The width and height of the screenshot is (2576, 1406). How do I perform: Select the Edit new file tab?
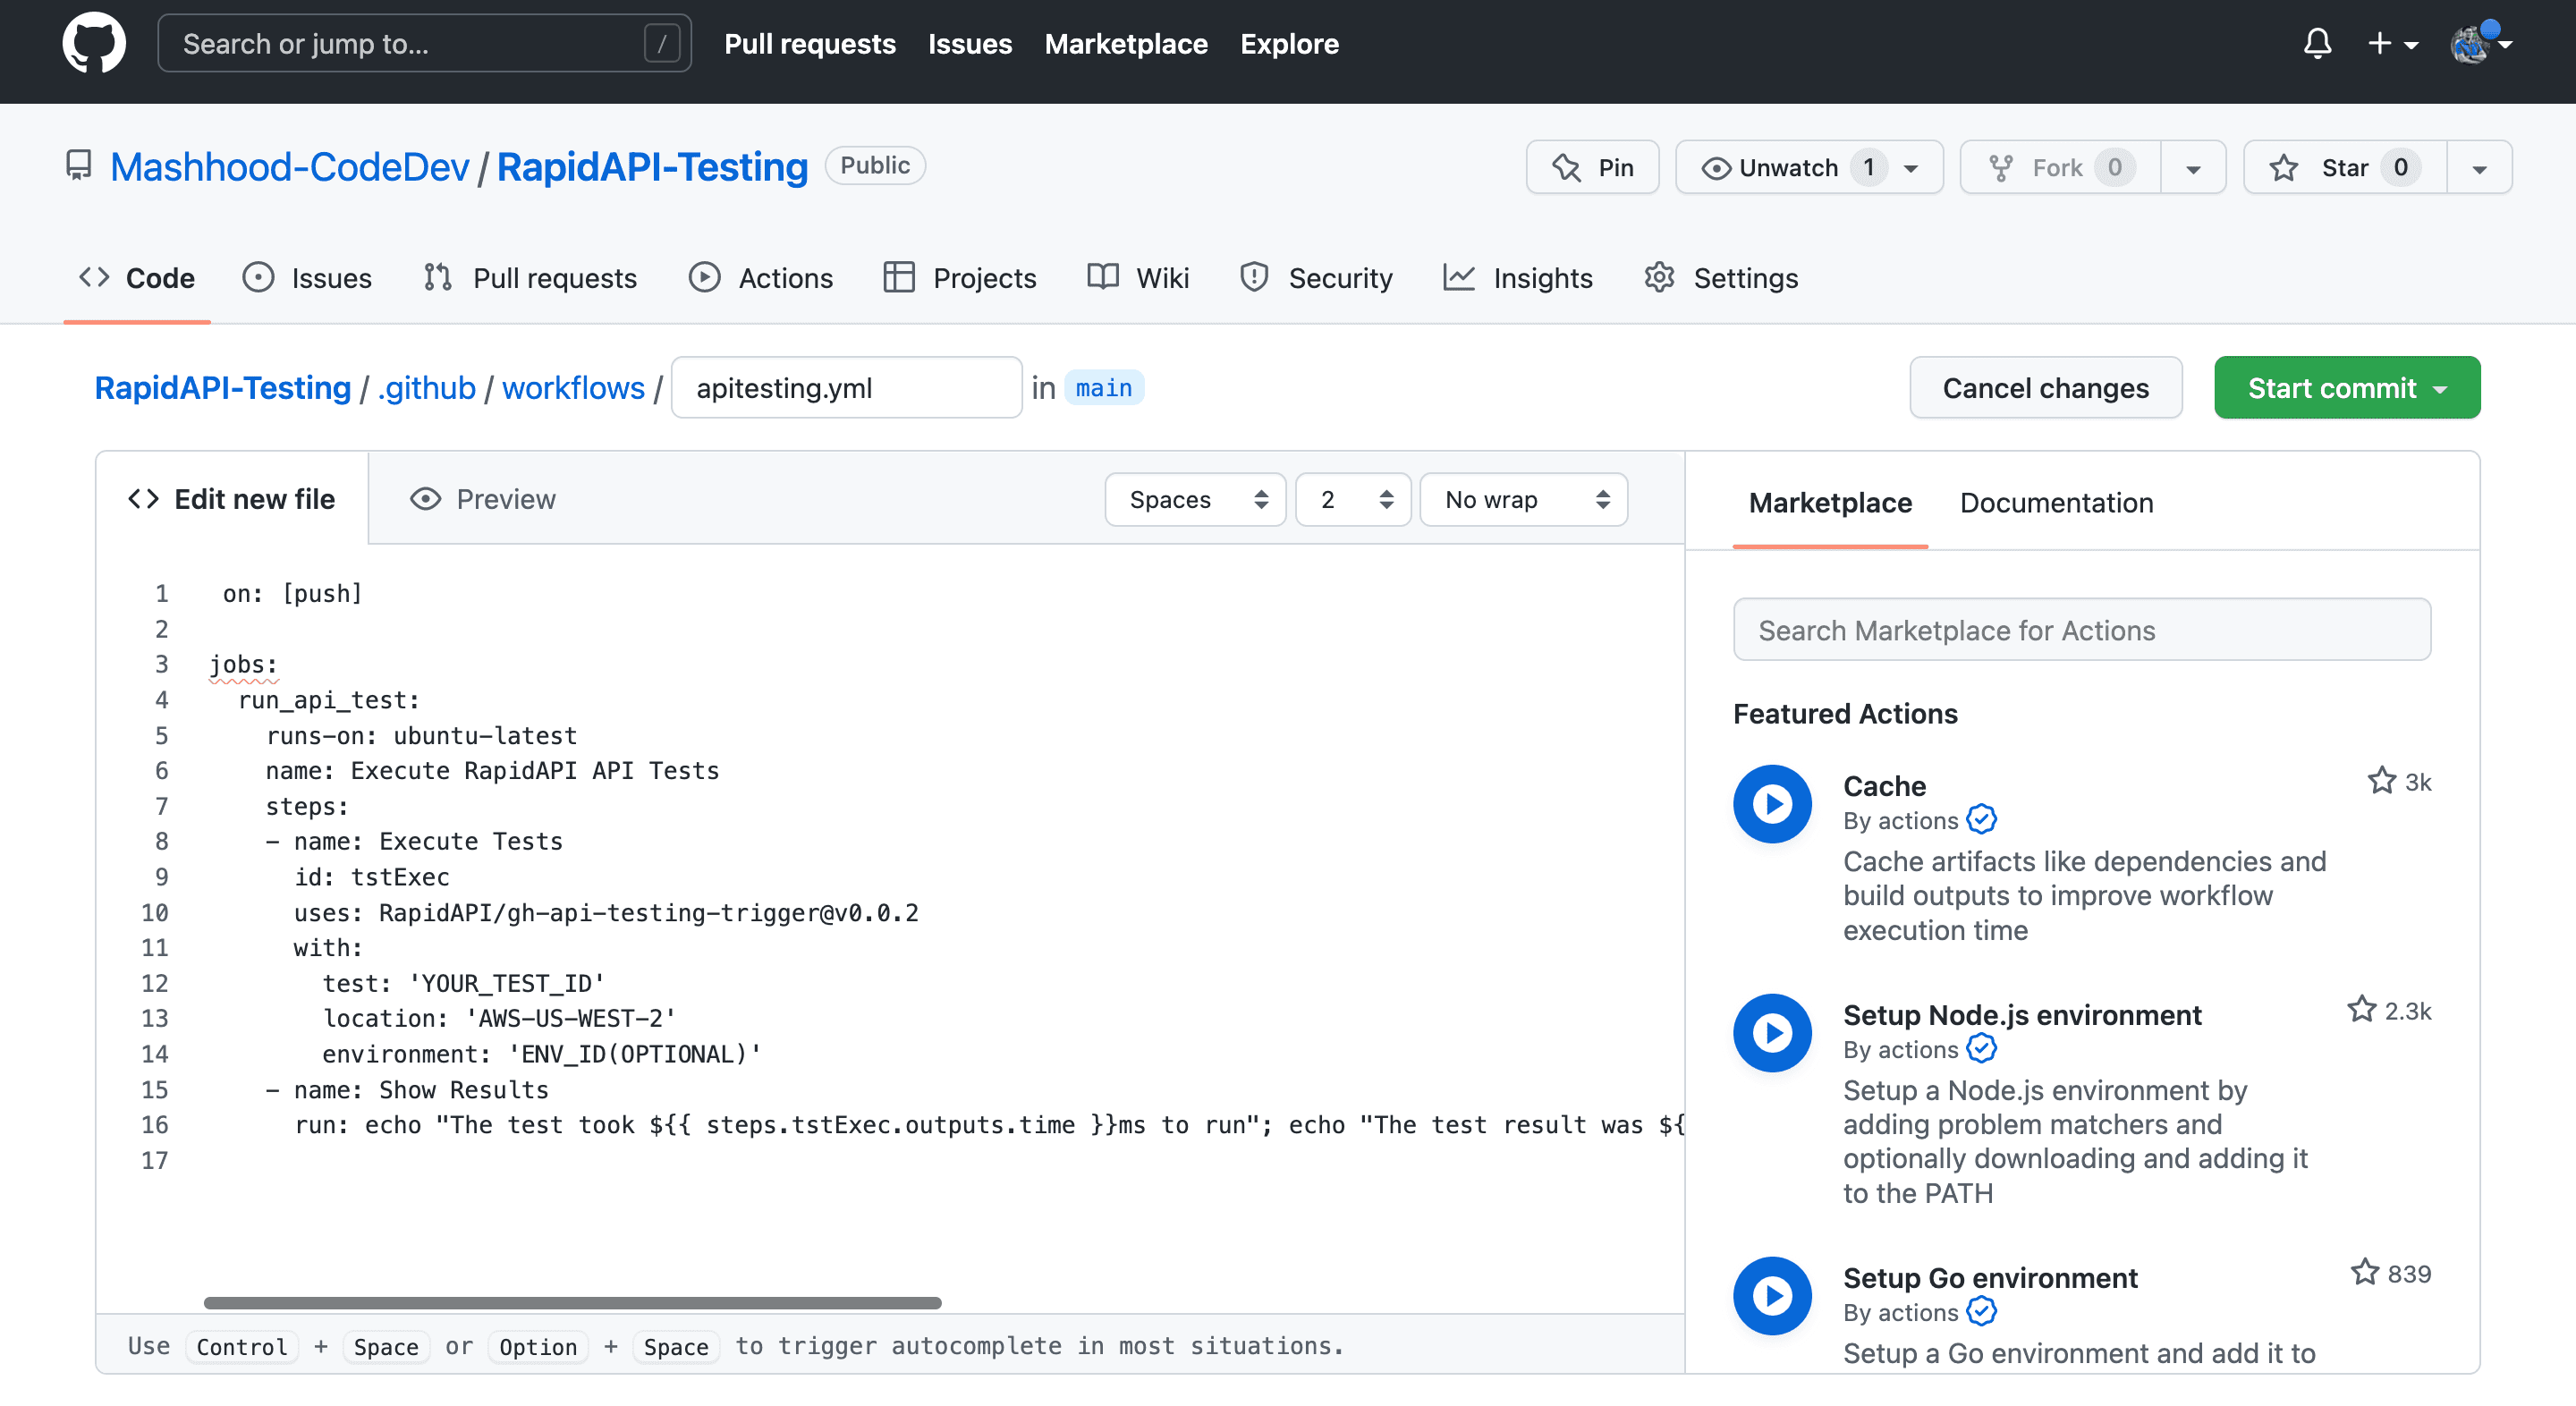pyautogui.click(x=232, y=499)
